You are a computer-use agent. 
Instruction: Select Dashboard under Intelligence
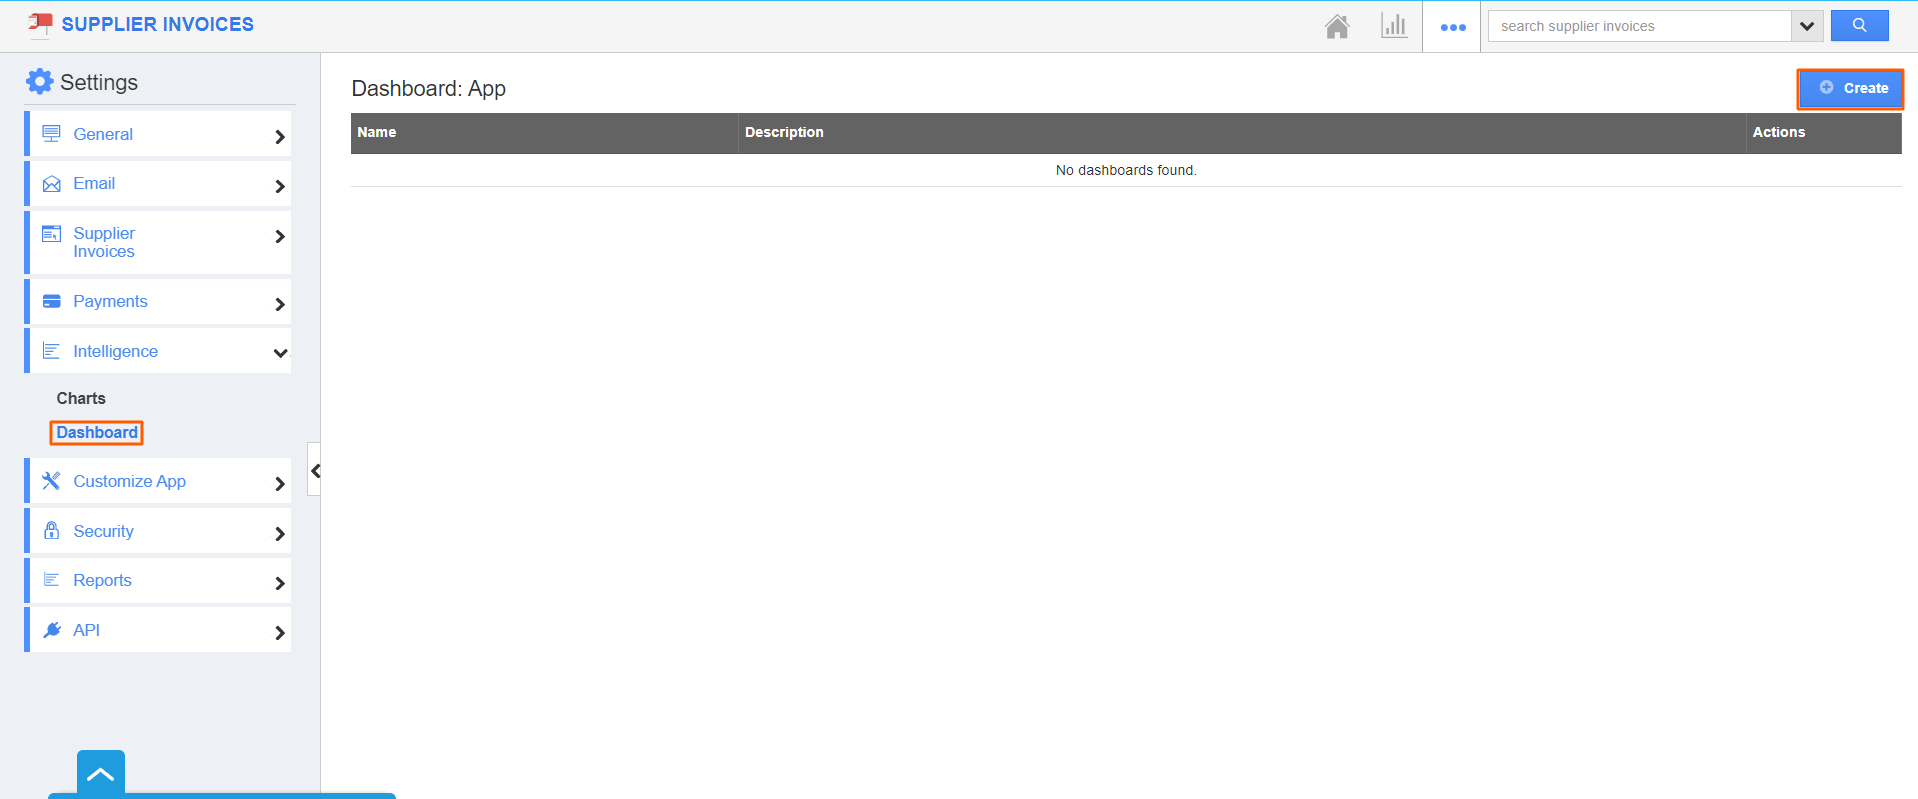(97, 432)
